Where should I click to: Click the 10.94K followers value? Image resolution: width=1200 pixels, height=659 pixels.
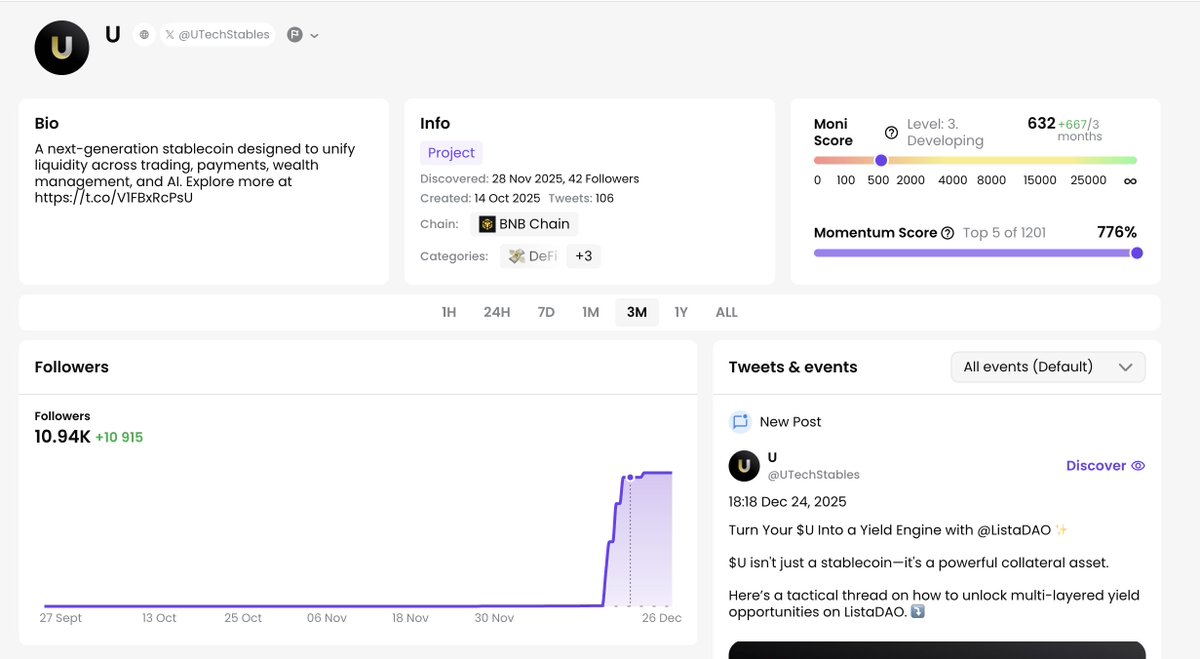(62, 437)
